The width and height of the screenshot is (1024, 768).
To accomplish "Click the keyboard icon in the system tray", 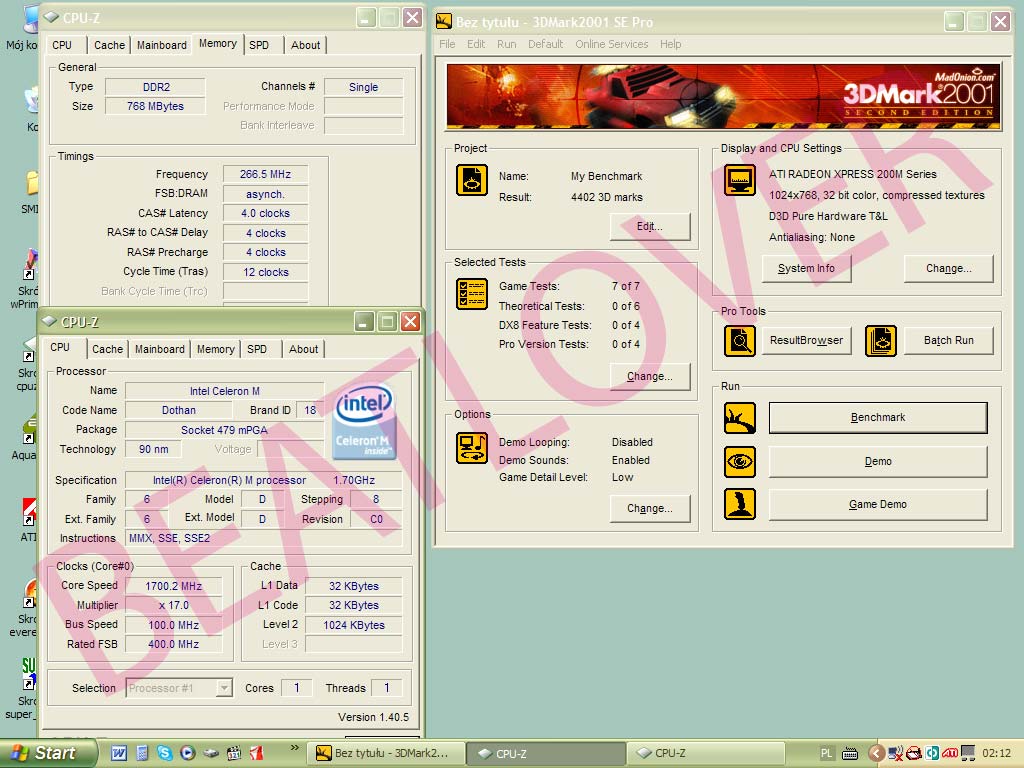I will click(x=850, y=754).
